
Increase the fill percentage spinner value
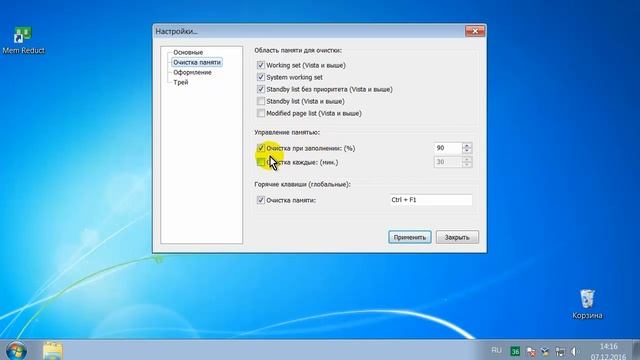click(x=467, y=145)
